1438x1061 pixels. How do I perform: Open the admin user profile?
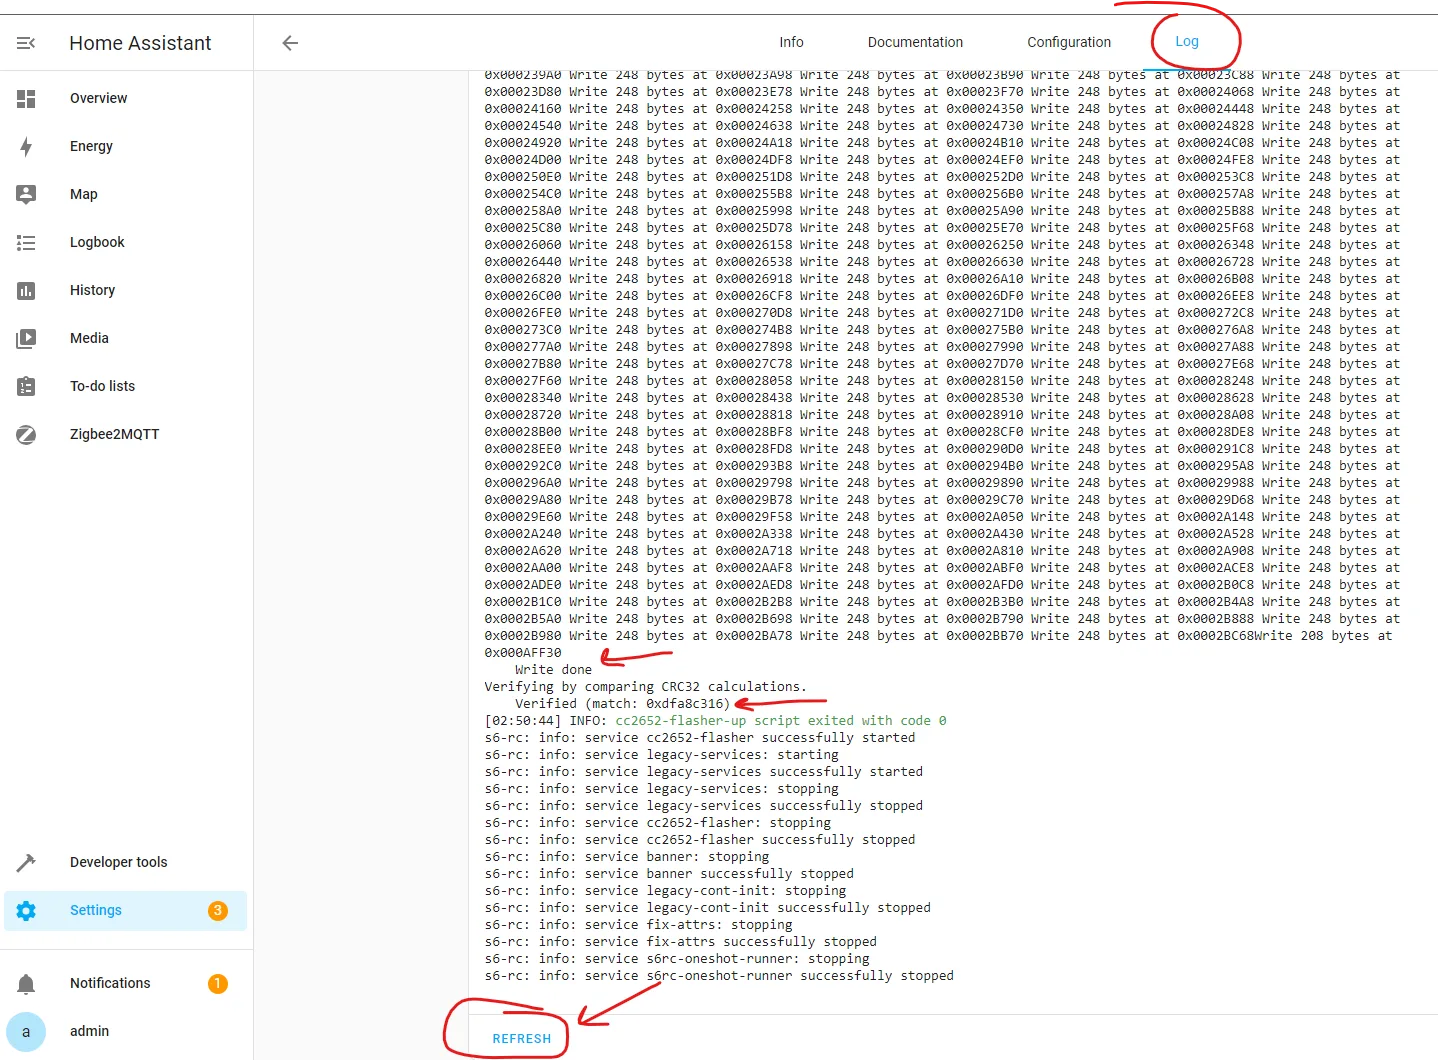click(x=89, y=1031)
